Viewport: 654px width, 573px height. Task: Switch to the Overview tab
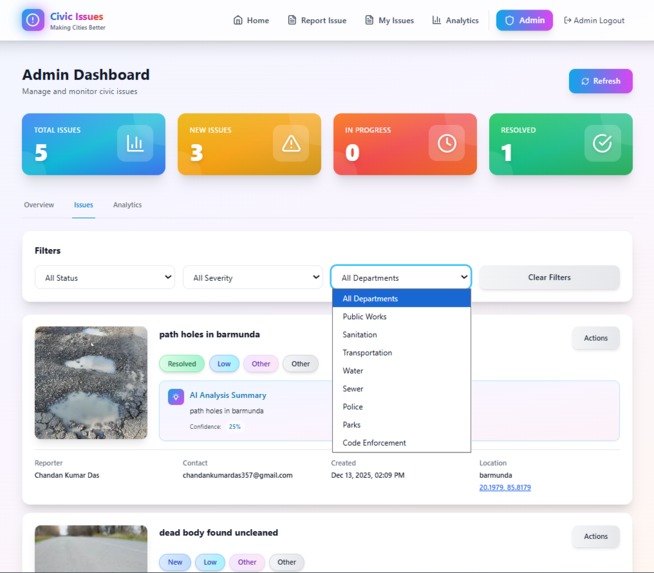pos(39,205)
